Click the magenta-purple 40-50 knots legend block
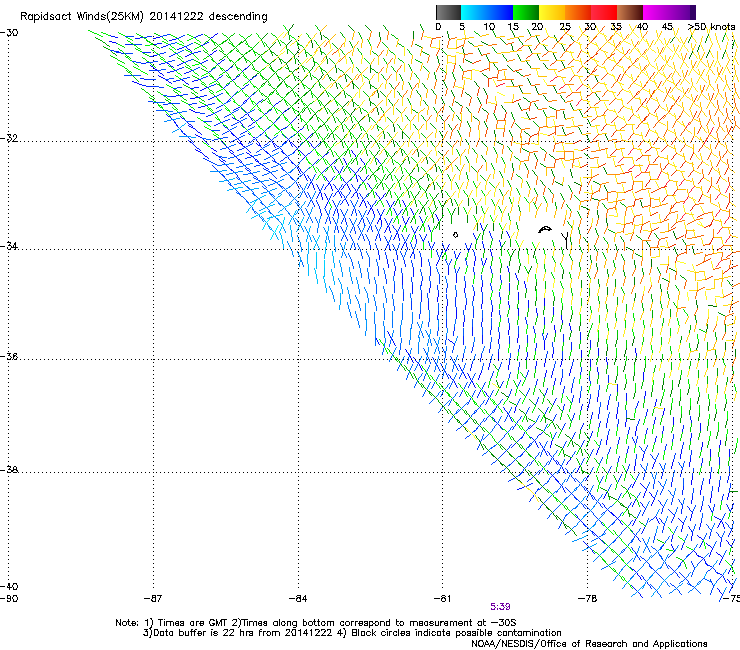The image size is (740, 650). [x=669, y=12]
